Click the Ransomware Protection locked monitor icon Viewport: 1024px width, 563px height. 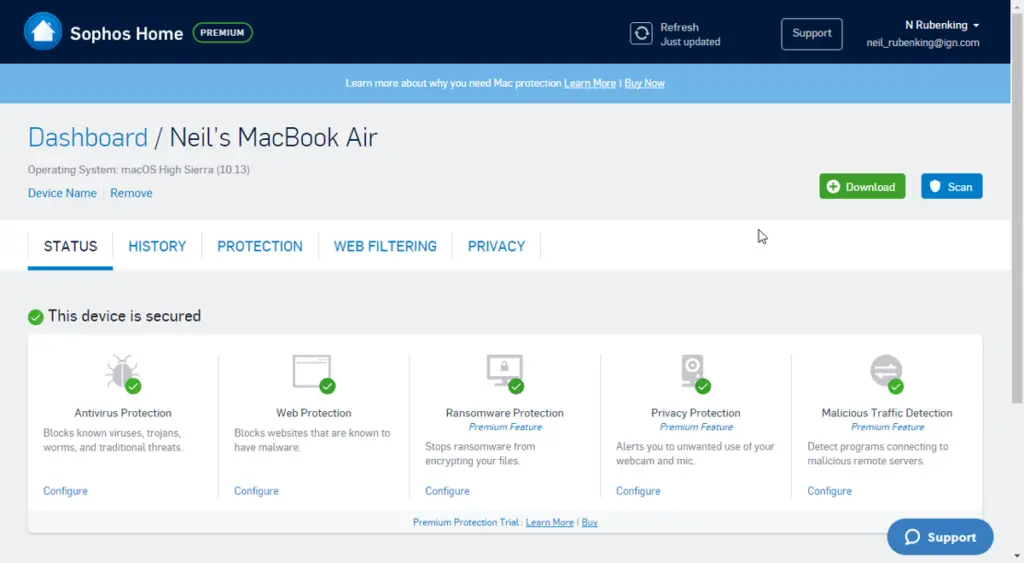click(505, 374)
